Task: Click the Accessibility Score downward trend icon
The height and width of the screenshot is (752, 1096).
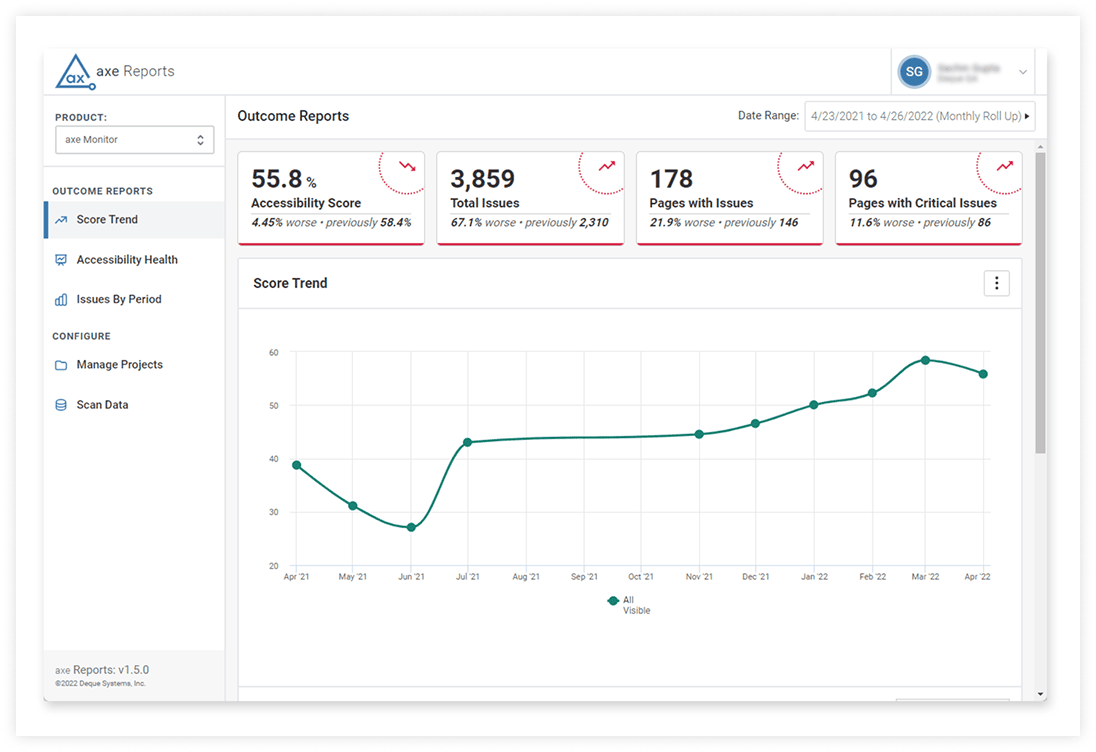Action: (x=407, y=166)
